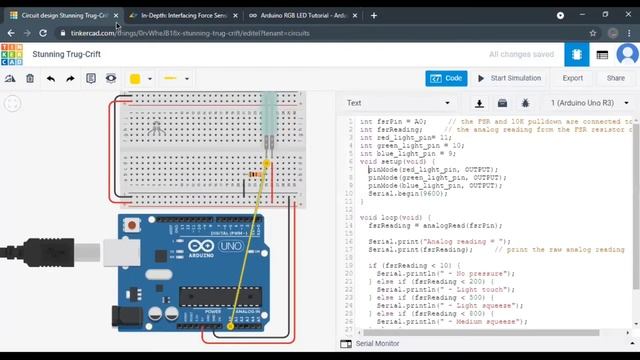Viewport: 640px width, 360px height.
Task: Start the simulation
Action: (509, 78)
